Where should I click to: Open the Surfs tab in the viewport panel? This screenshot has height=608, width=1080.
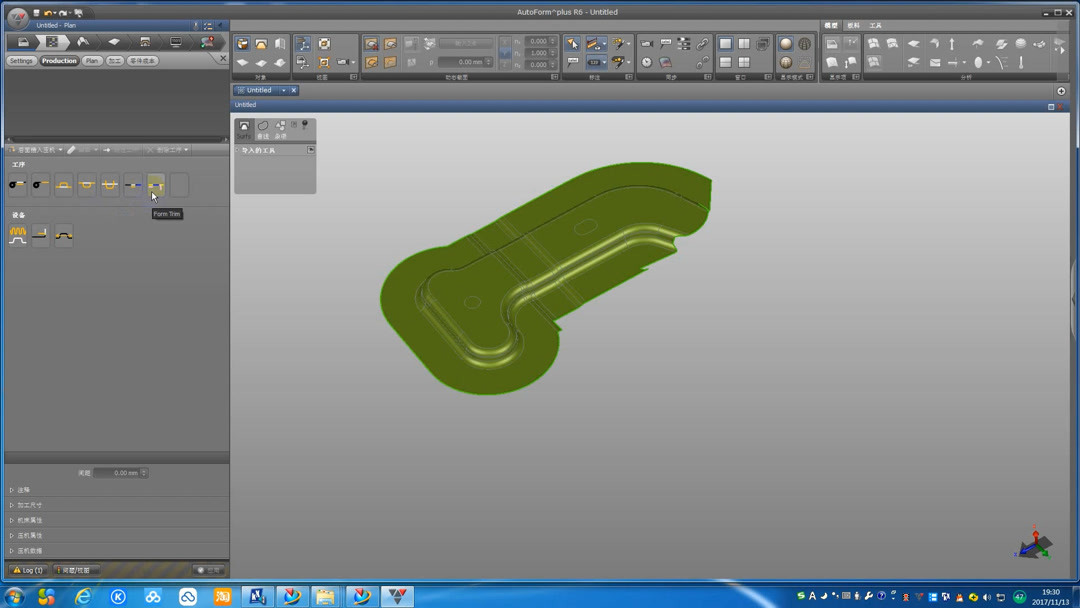244,129
